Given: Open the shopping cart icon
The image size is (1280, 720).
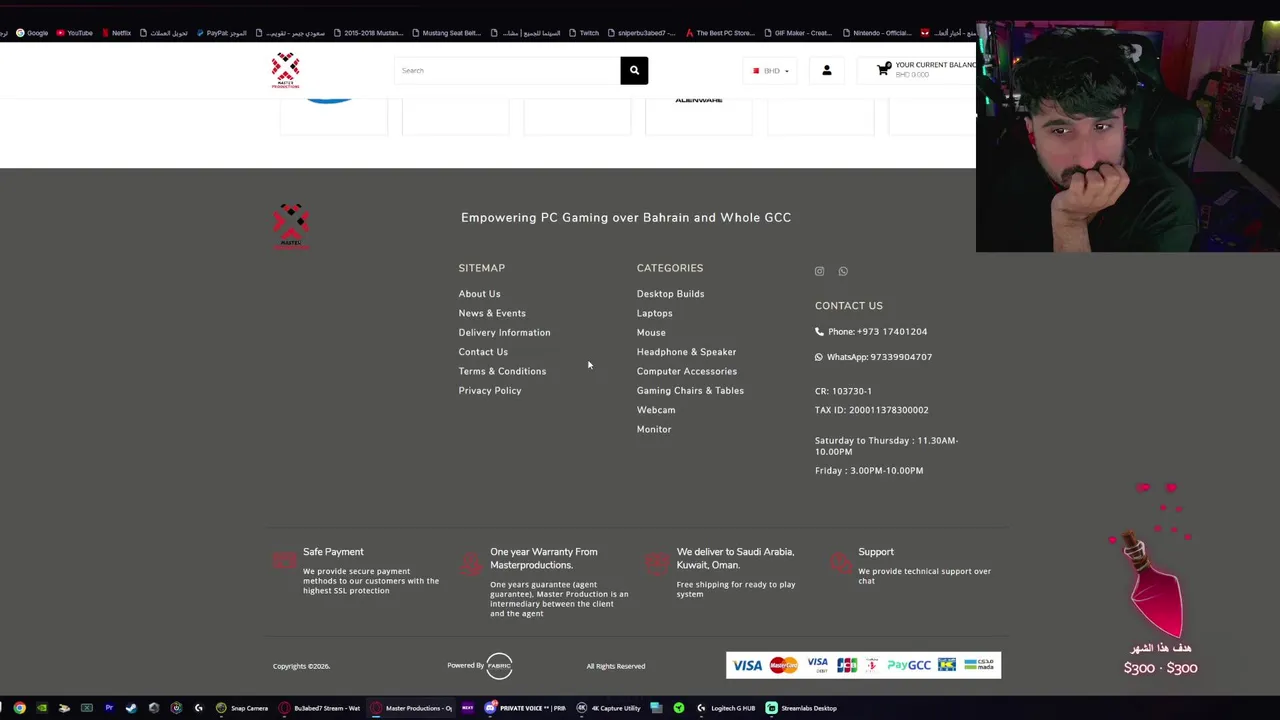Looking at the screenshot, I should [x=883, y=69].
